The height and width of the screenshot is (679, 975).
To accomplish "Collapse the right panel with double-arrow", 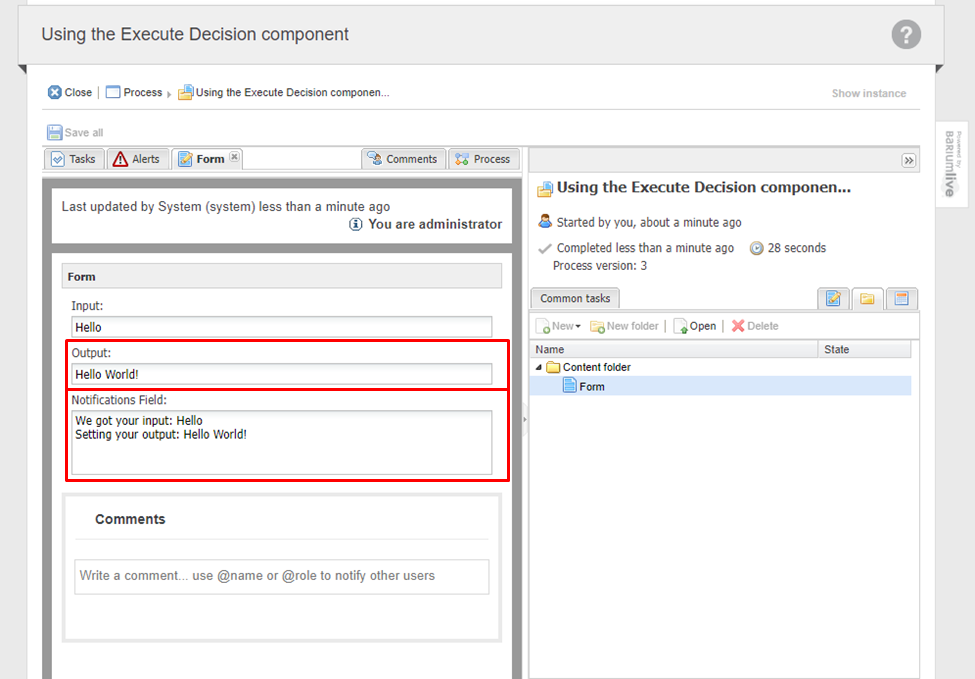I will tap(908, 160).
